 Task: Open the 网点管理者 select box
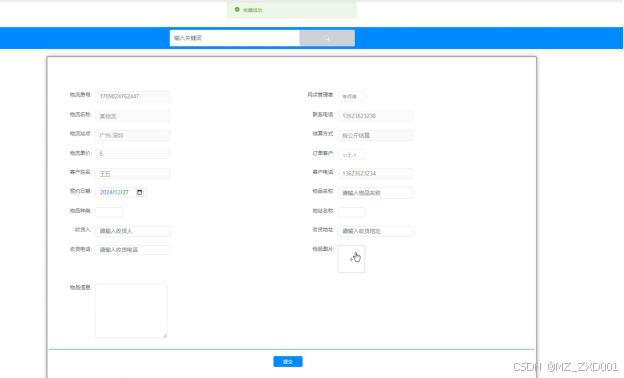point(351,96)
